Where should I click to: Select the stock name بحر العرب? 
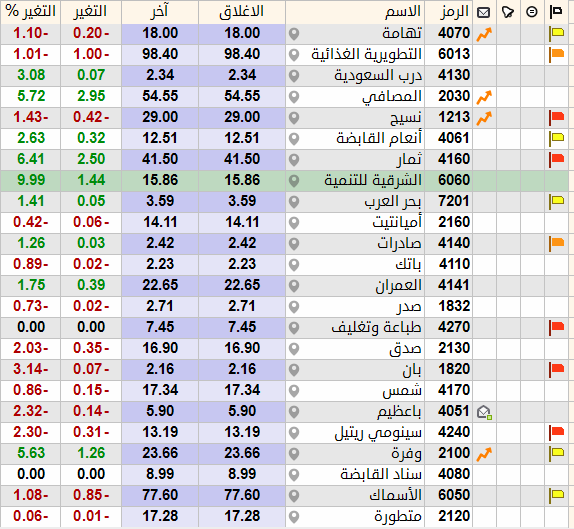pyautogui.click(x=393, y=201)
